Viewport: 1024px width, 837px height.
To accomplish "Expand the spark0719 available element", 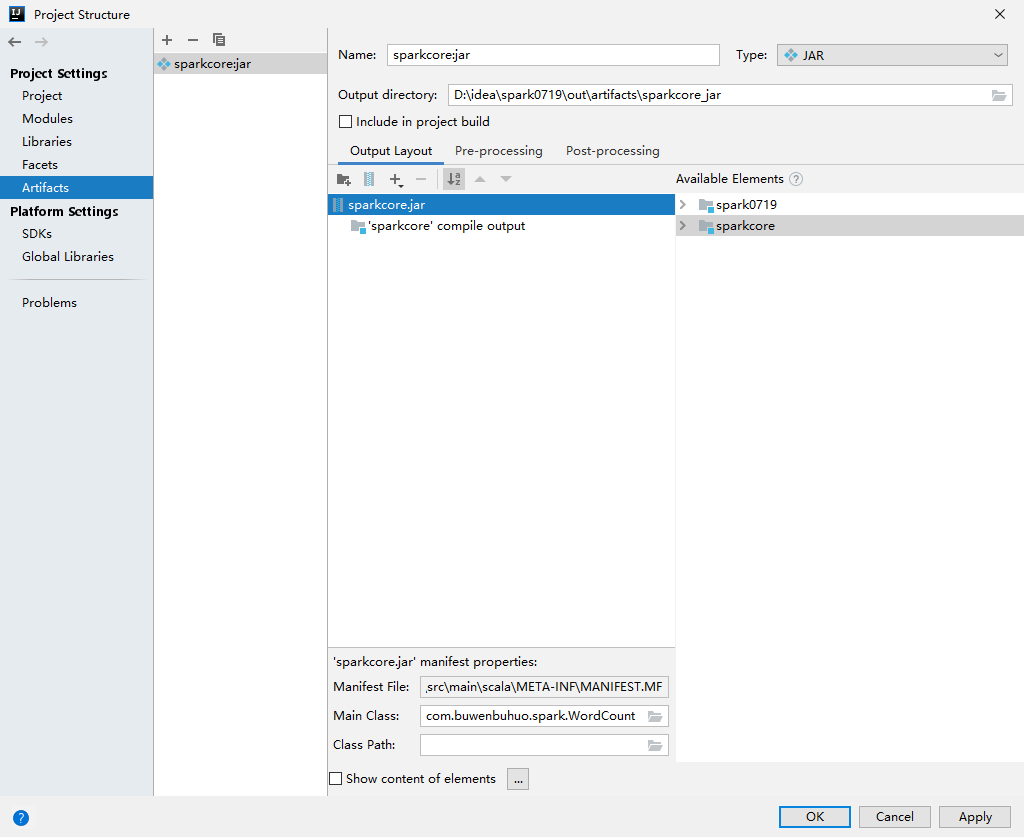I will [683, 204].
